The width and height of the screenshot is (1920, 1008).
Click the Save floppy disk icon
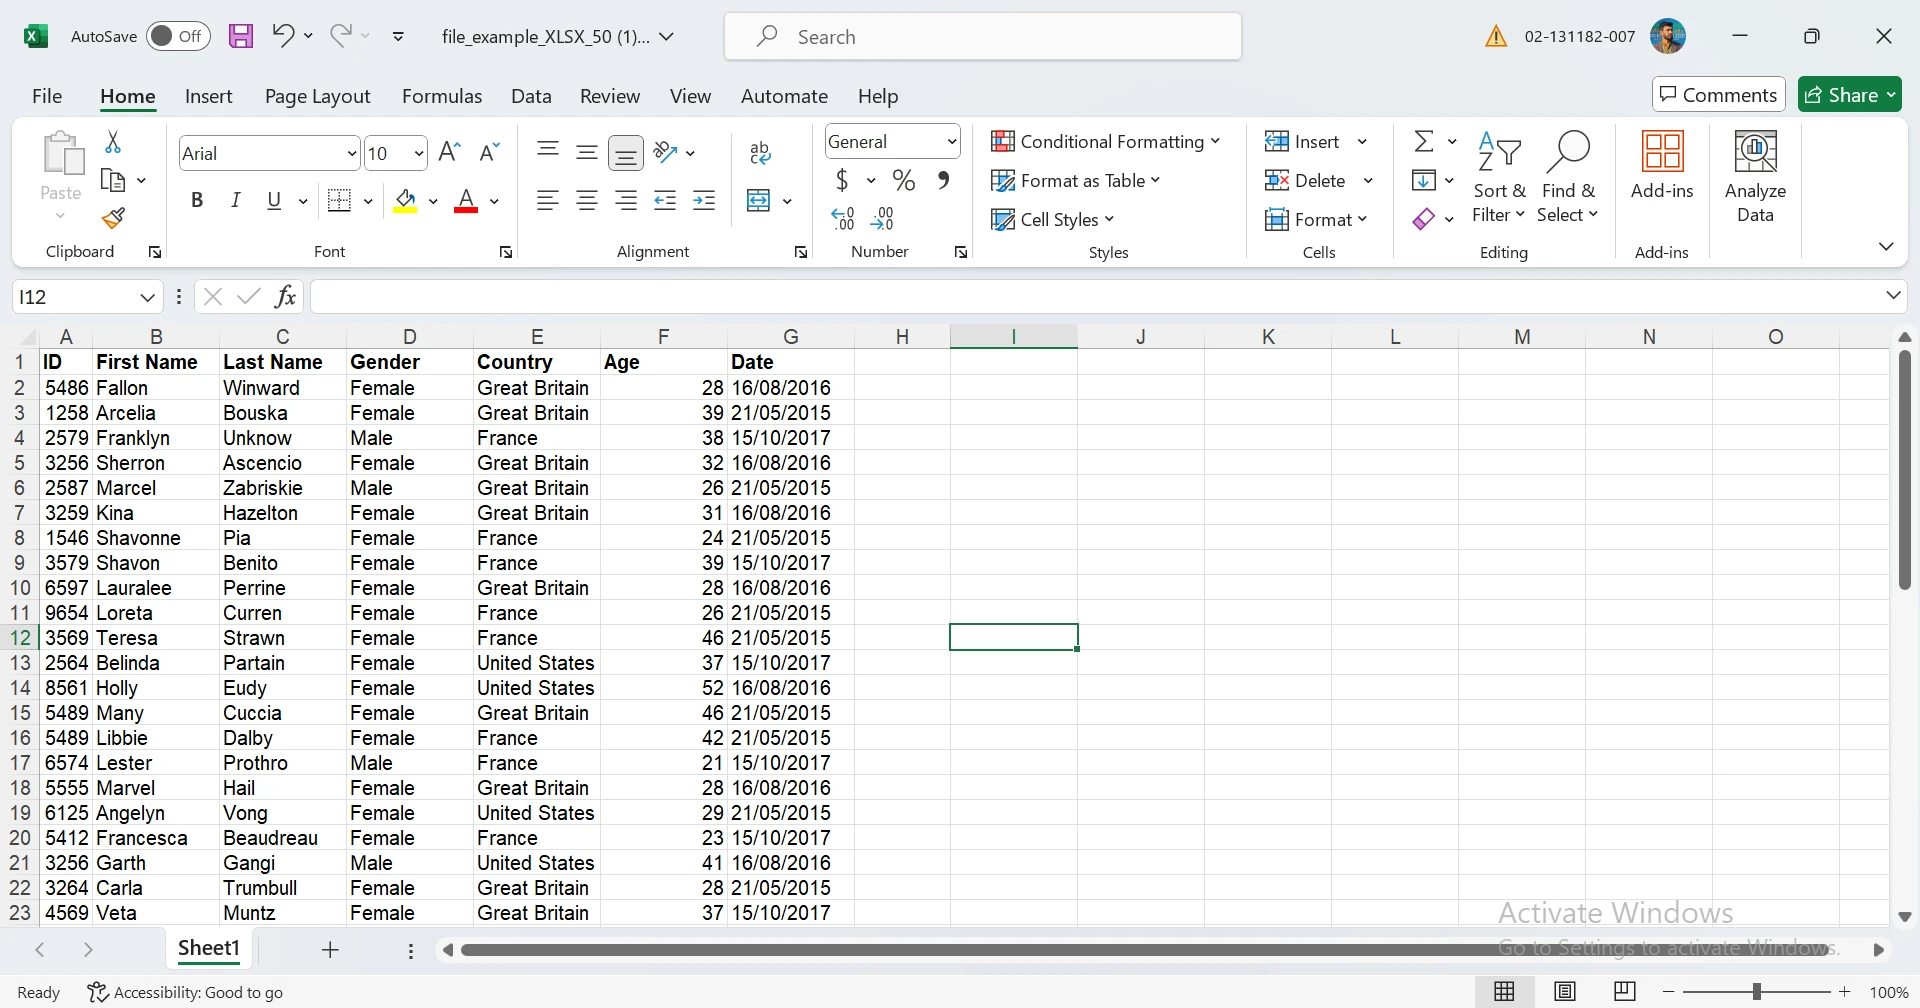click(x=241, y=37)
